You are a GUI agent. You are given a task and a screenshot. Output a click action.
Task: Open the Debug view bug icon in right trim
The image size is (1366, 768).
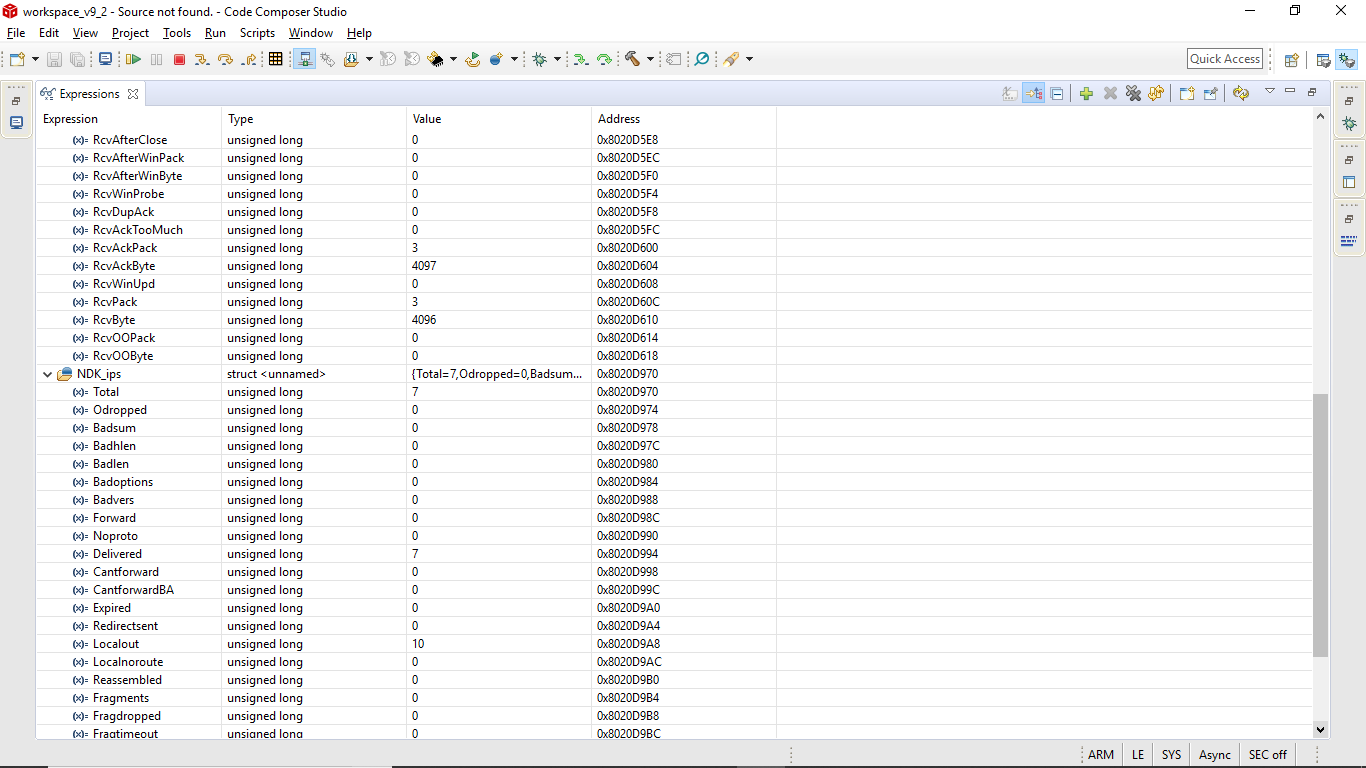tap(1350, 124)
